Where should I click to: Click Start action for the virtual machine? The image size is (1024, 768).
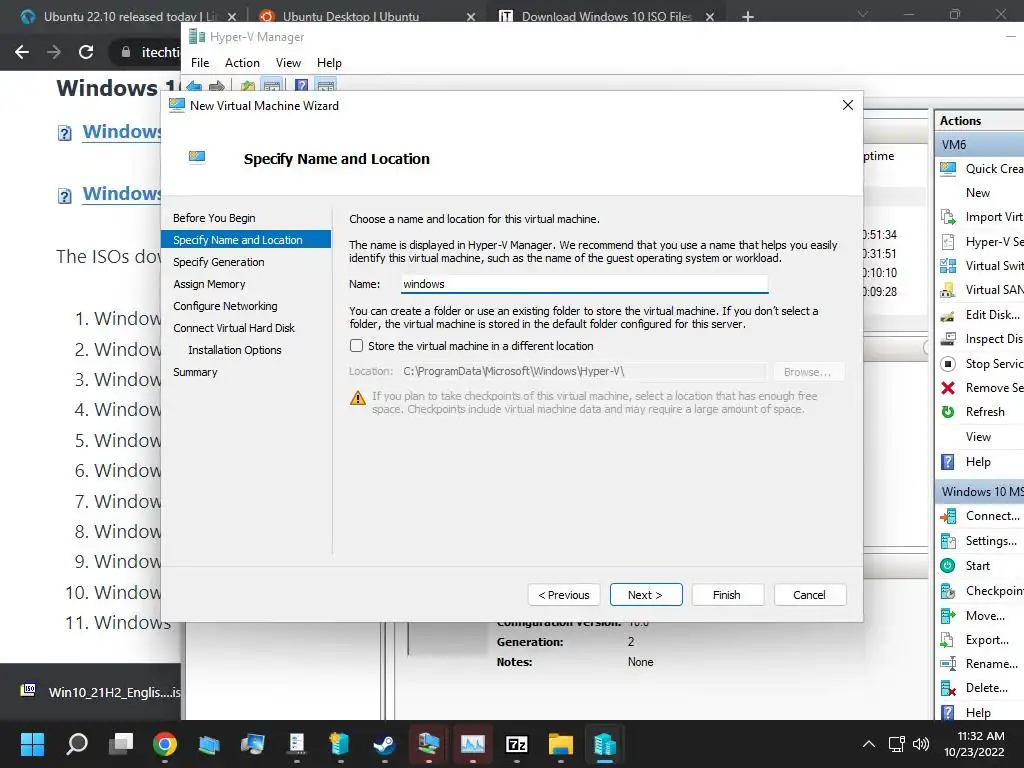click(x=965, y=566)
